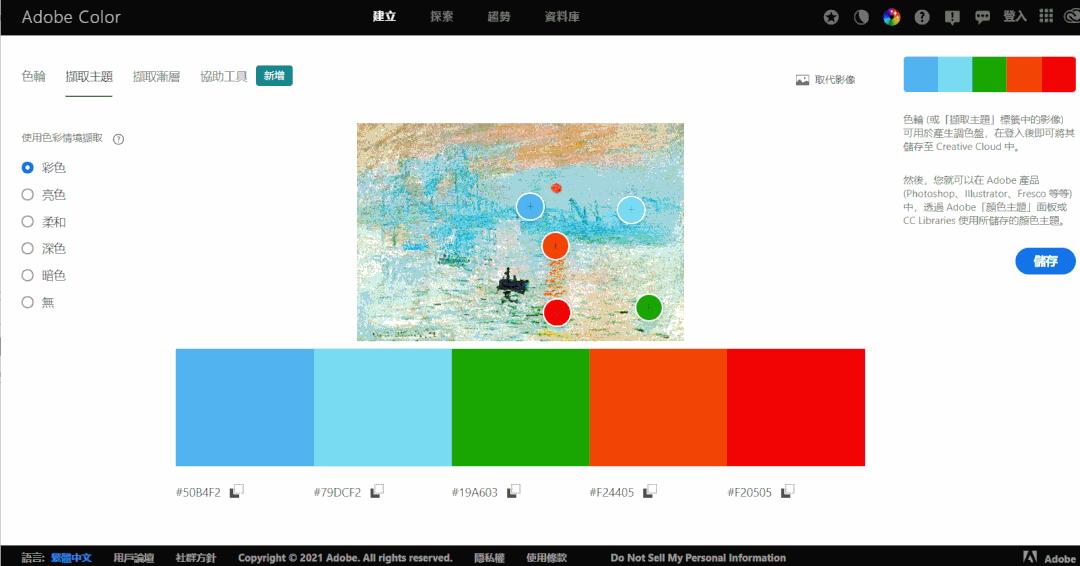Click the blue color picker marker on painting
1080x566 pixels.
pyautogui.click(x=530, y=207)
